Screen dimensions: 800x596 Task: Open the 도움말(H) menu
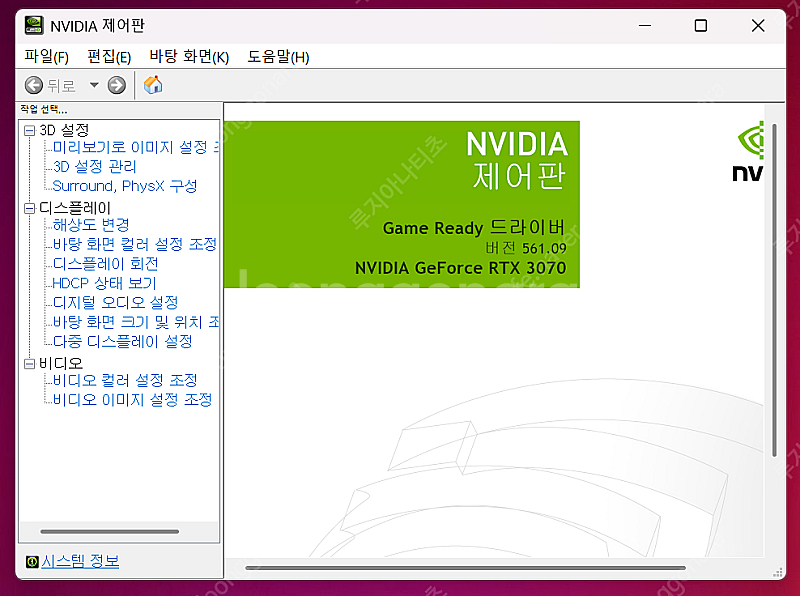coord(279,56)
